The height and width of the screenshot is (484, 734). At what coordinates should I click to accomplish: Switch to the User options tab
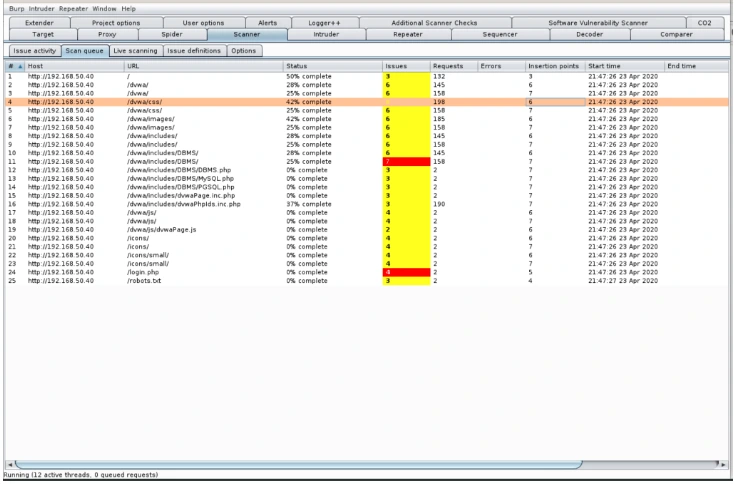[204, 22]
